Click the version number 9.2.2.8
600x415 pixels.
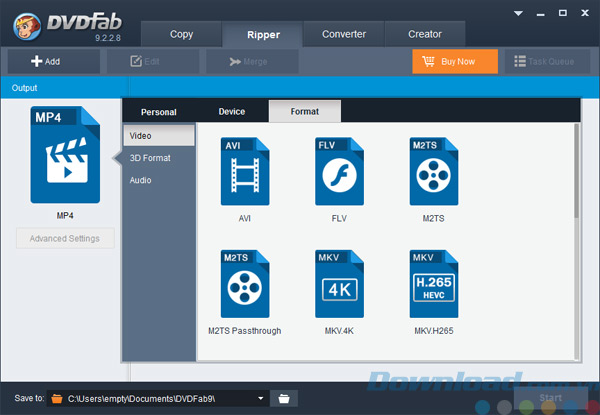pos(108,38)
